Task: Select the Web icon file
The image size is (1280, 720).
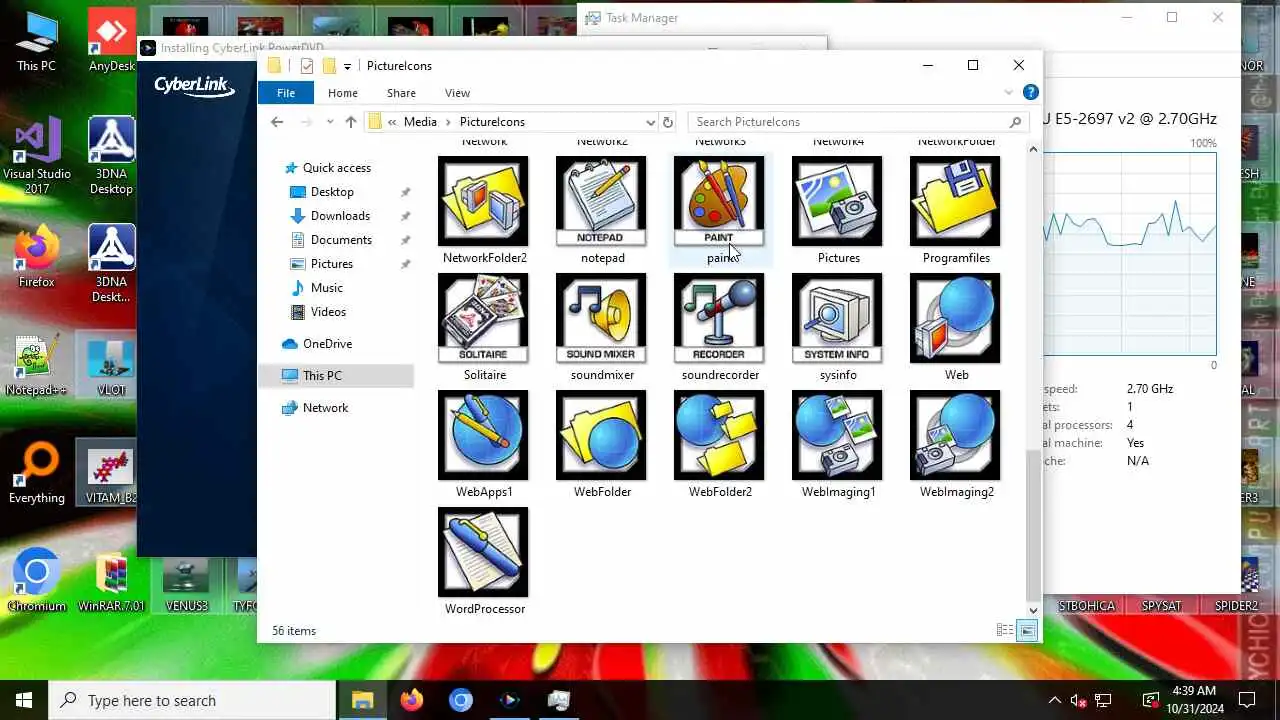Action: pyautogui.click(x=956, y=327)
